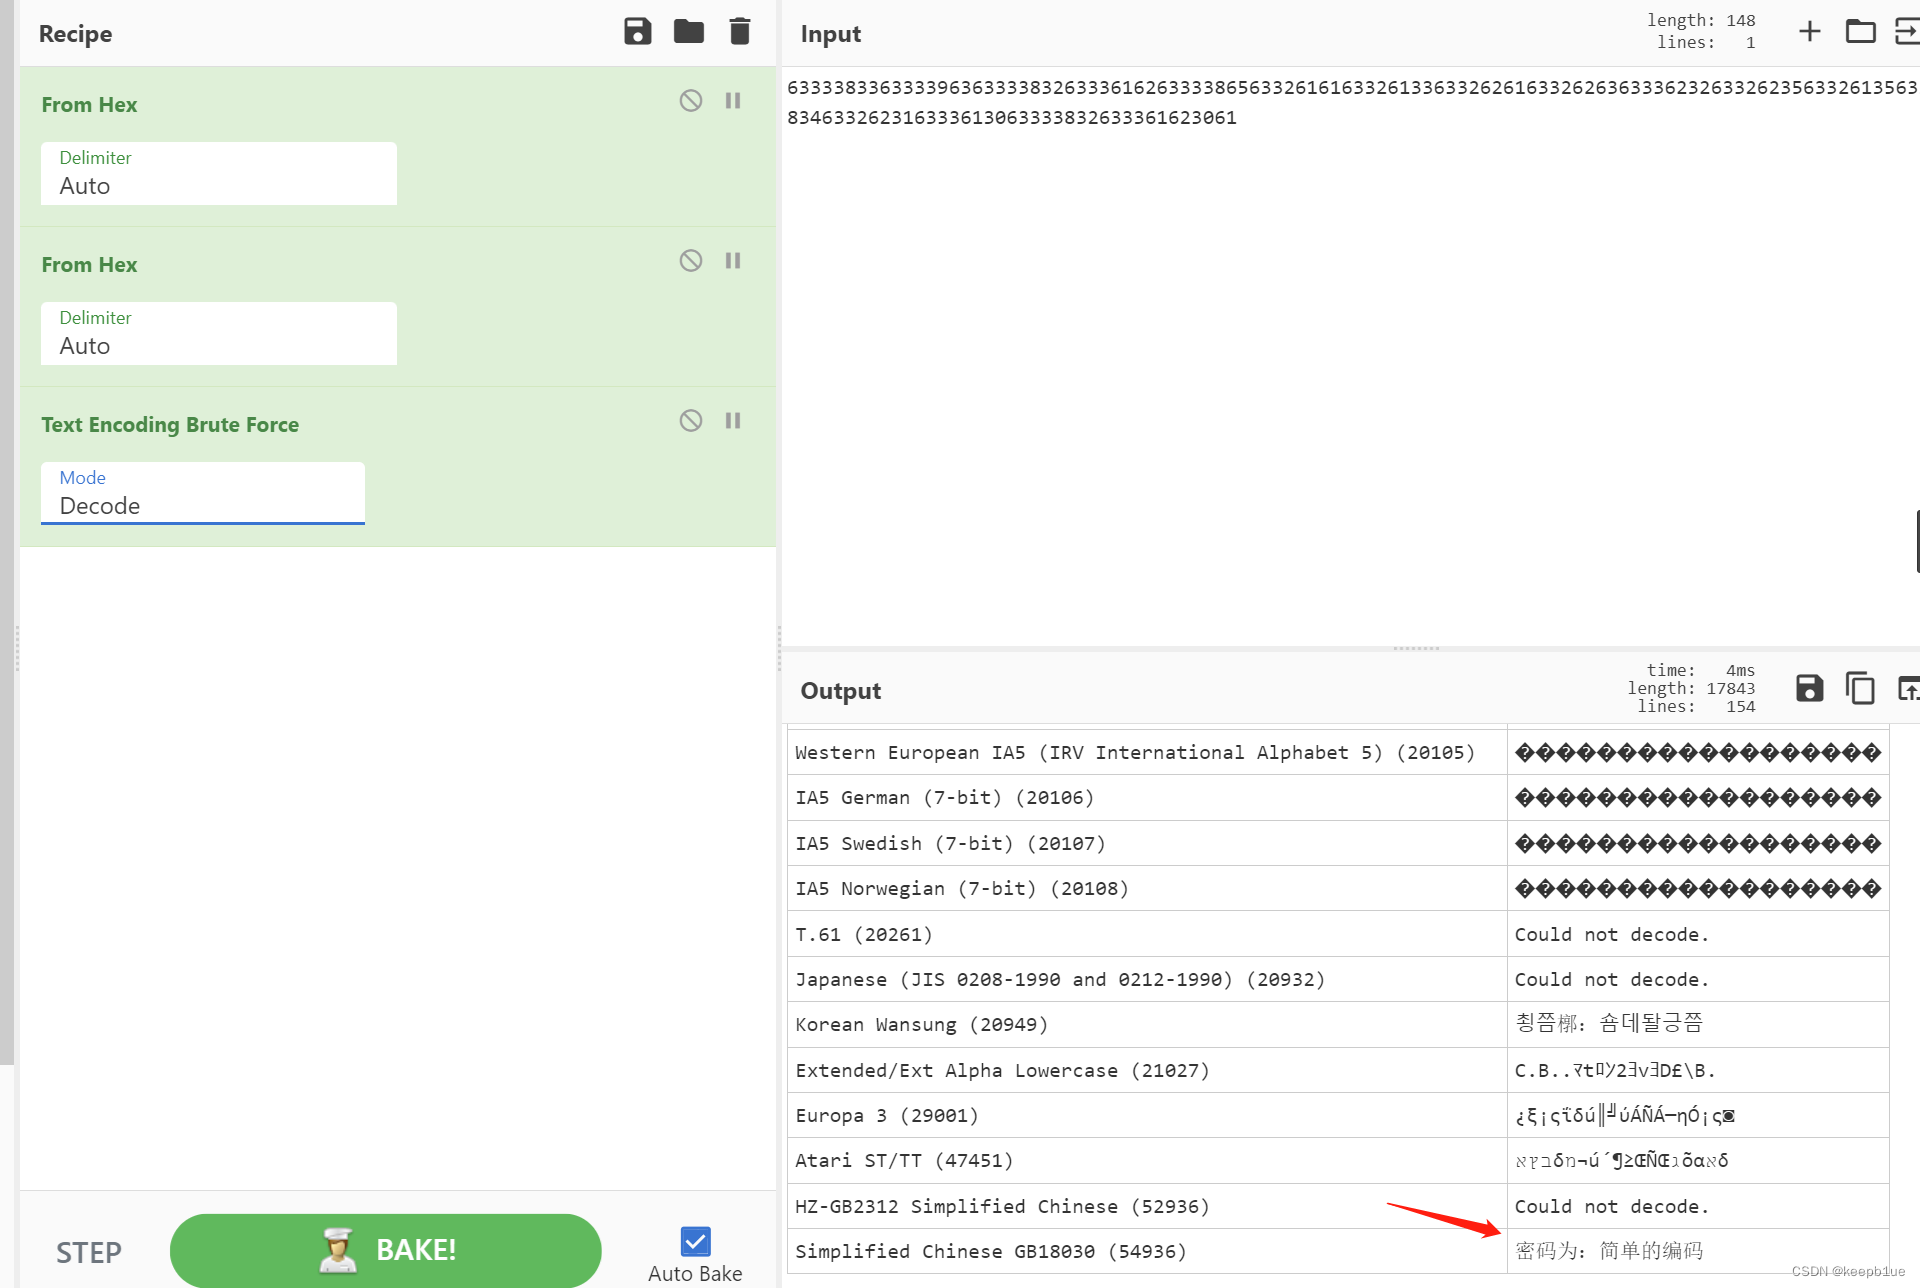Select the Atari ST/TT (47451) row
1920x1288 pixels.
click(x=1338, y=1160)
